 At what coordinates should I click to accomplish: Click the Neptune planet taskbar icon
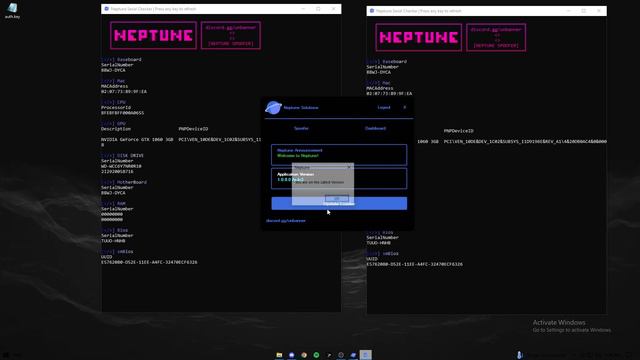click(x=353, y=355)
